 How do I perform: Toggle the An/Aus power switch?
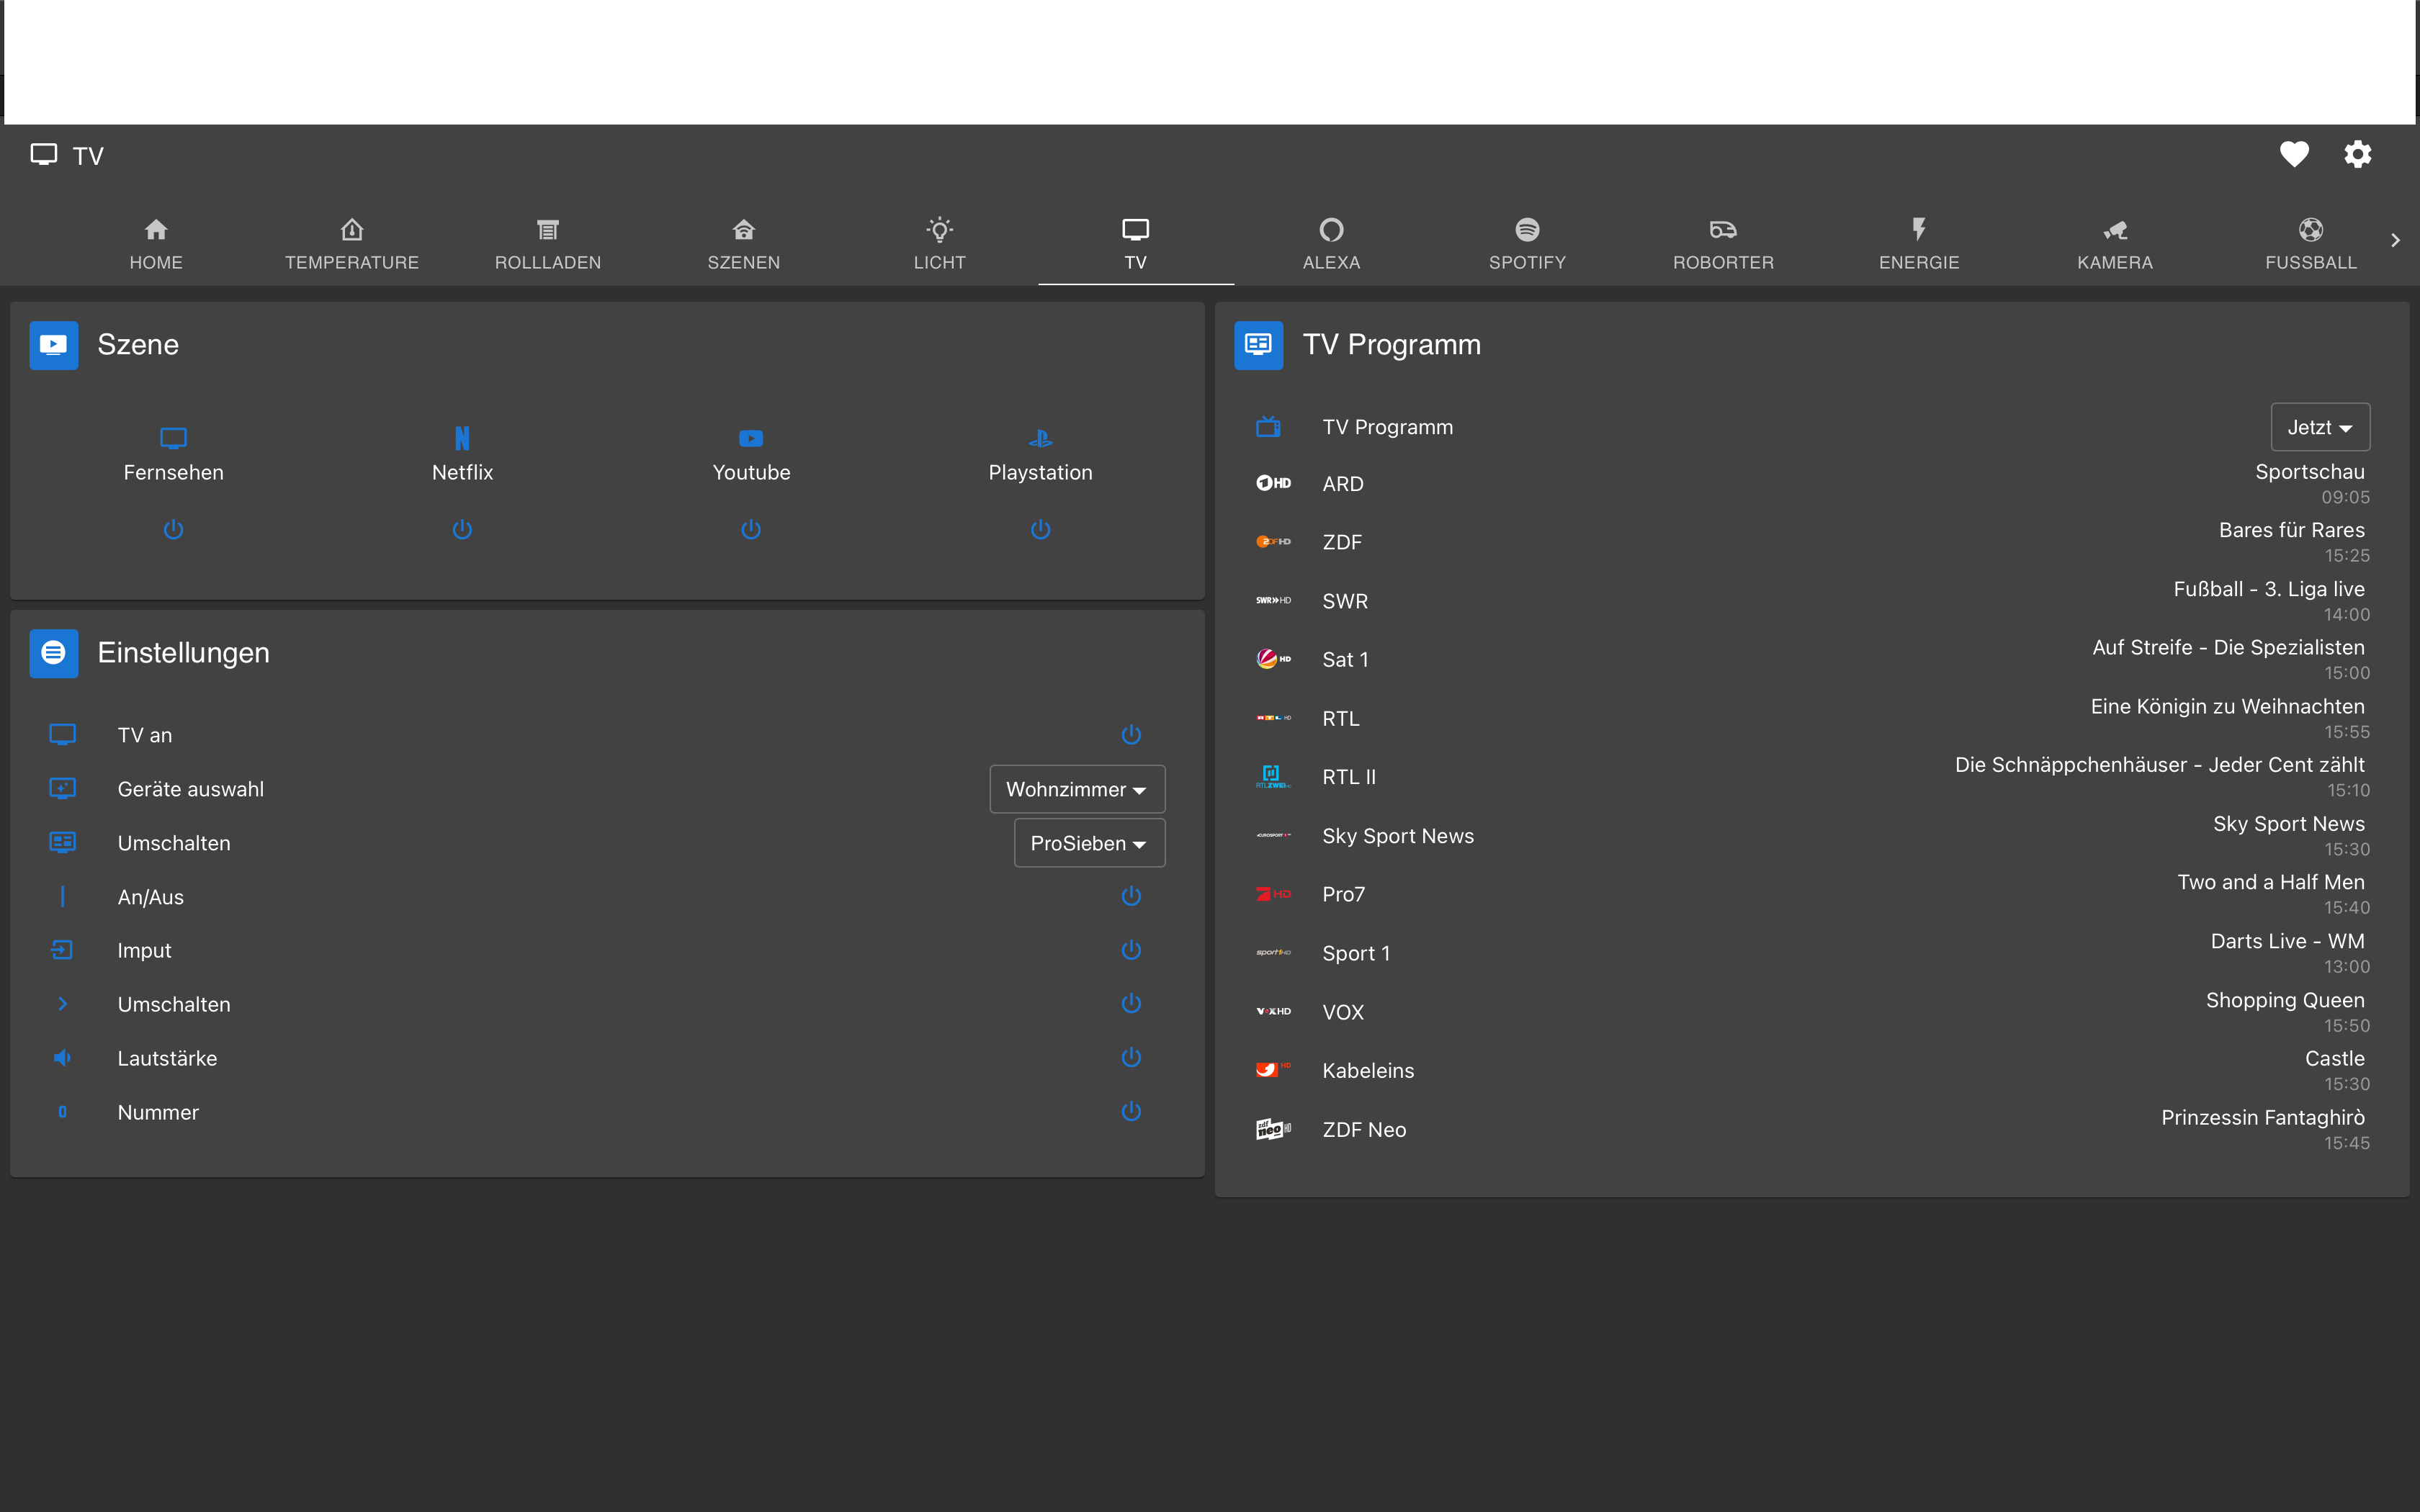tap(1131, 896)
